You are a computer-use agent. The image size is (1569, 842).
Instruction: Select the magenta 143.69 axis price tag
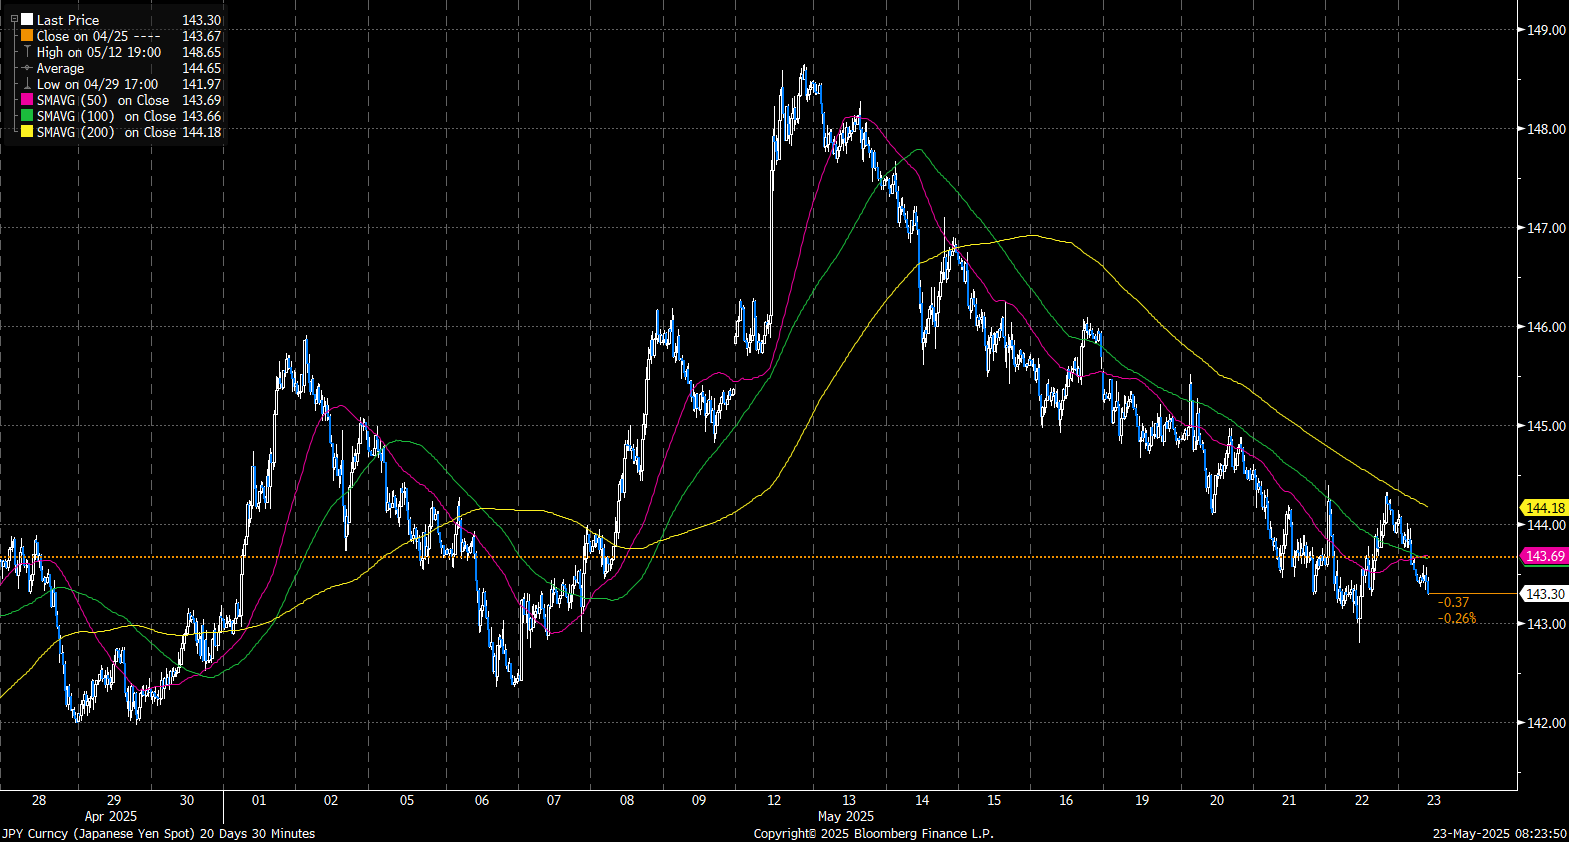(x=1544, y=556)
